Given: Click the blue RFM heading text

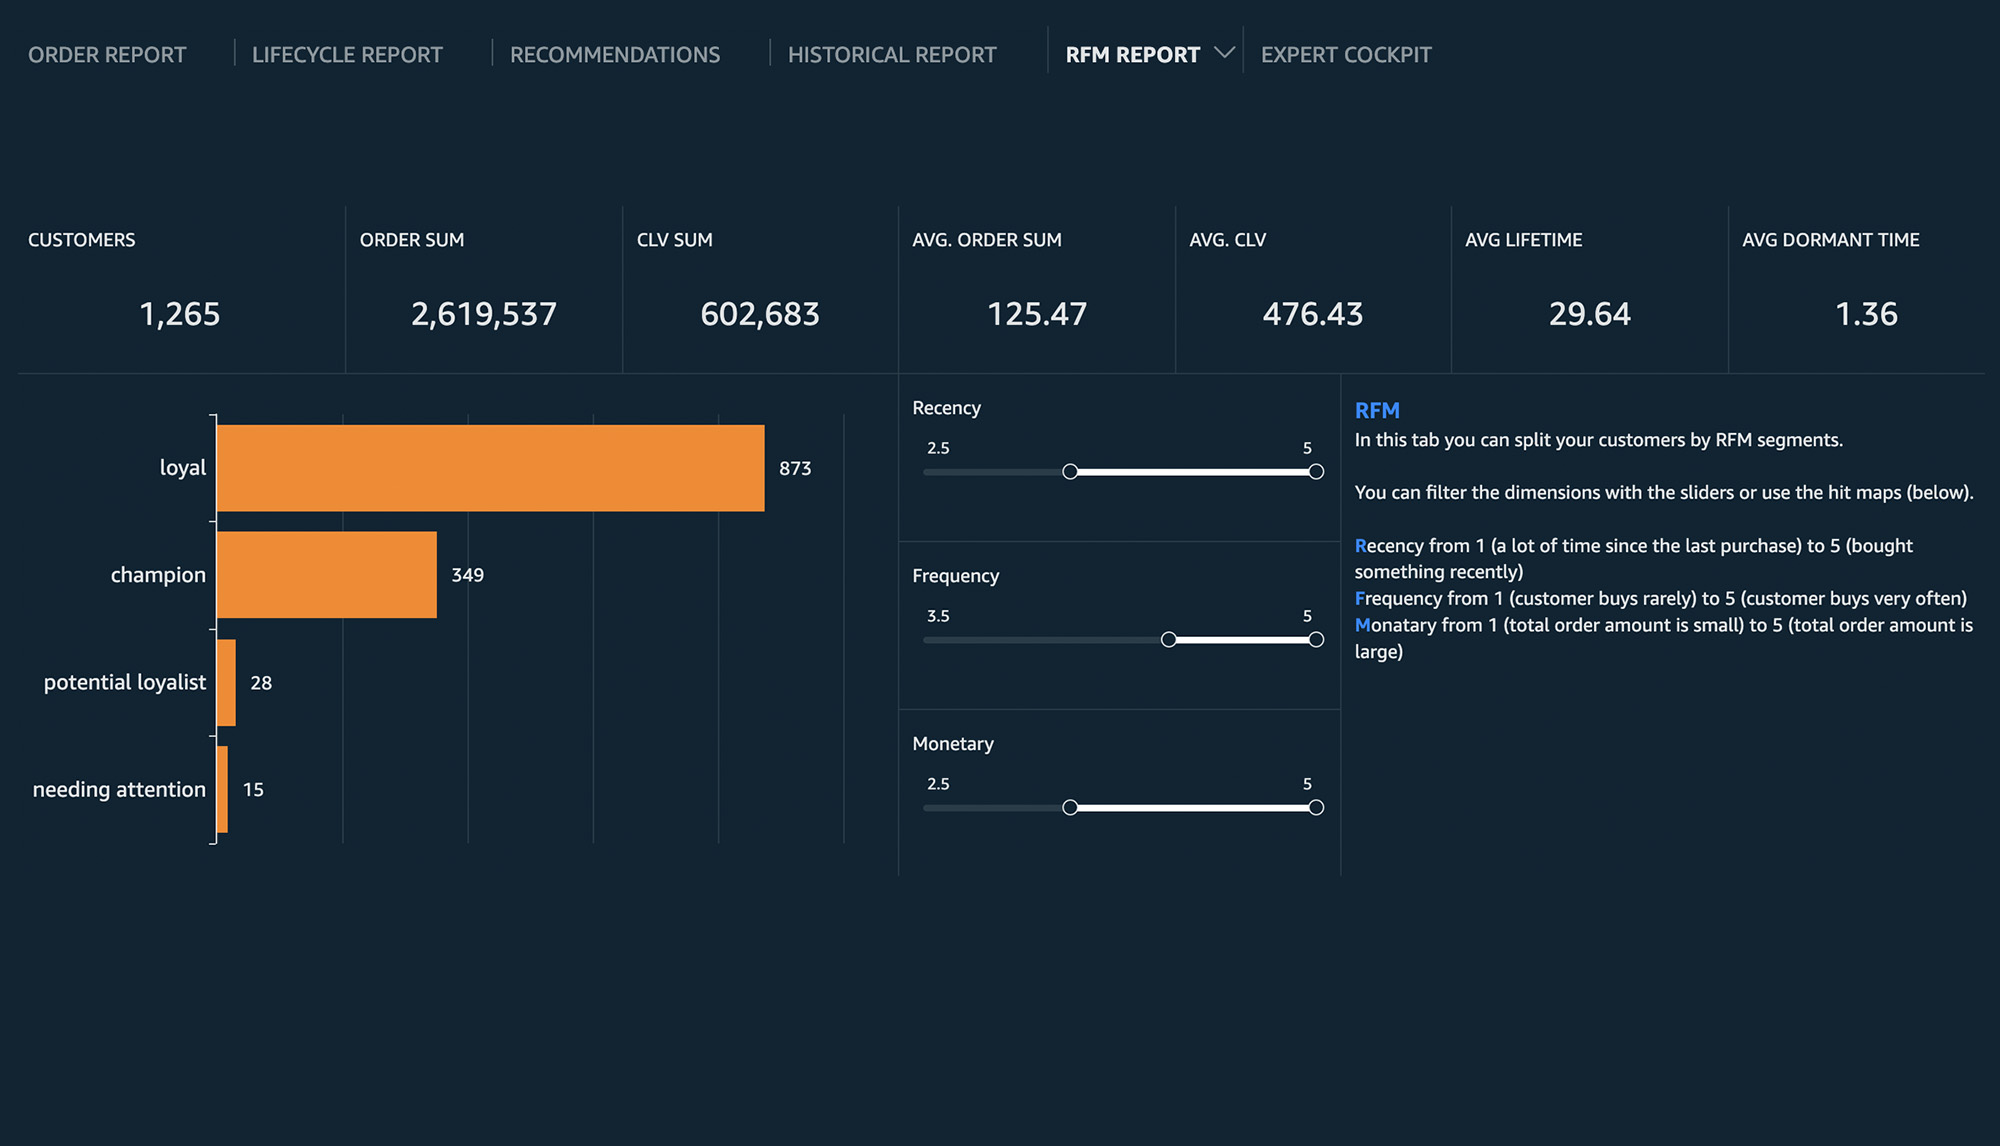Looking at the screenshot, I should (x=1377, y=410).
